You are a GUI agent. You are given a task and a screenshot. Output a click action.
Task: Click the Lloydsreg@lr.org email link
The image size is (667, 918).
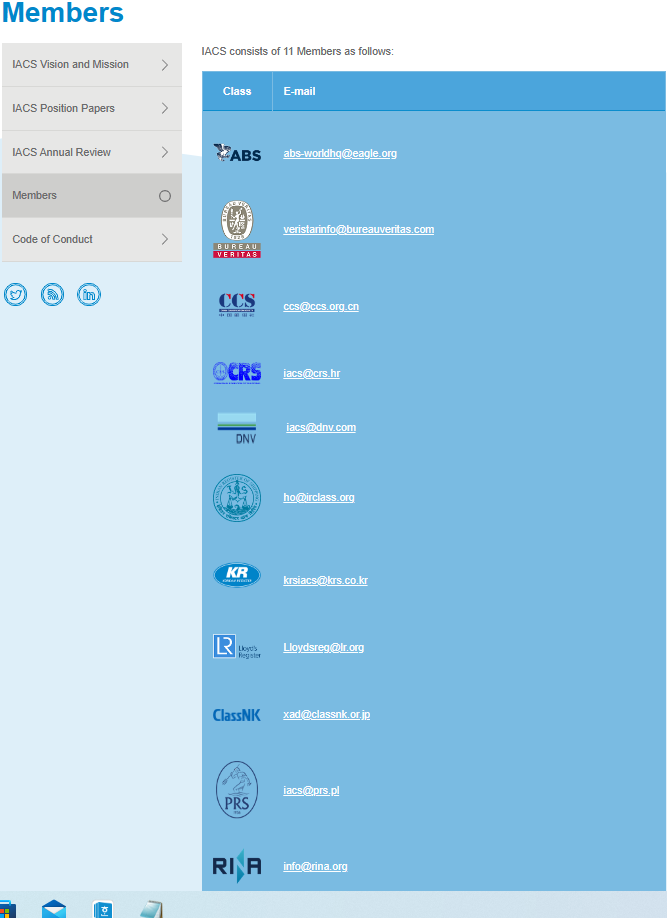tap(324, 648)
